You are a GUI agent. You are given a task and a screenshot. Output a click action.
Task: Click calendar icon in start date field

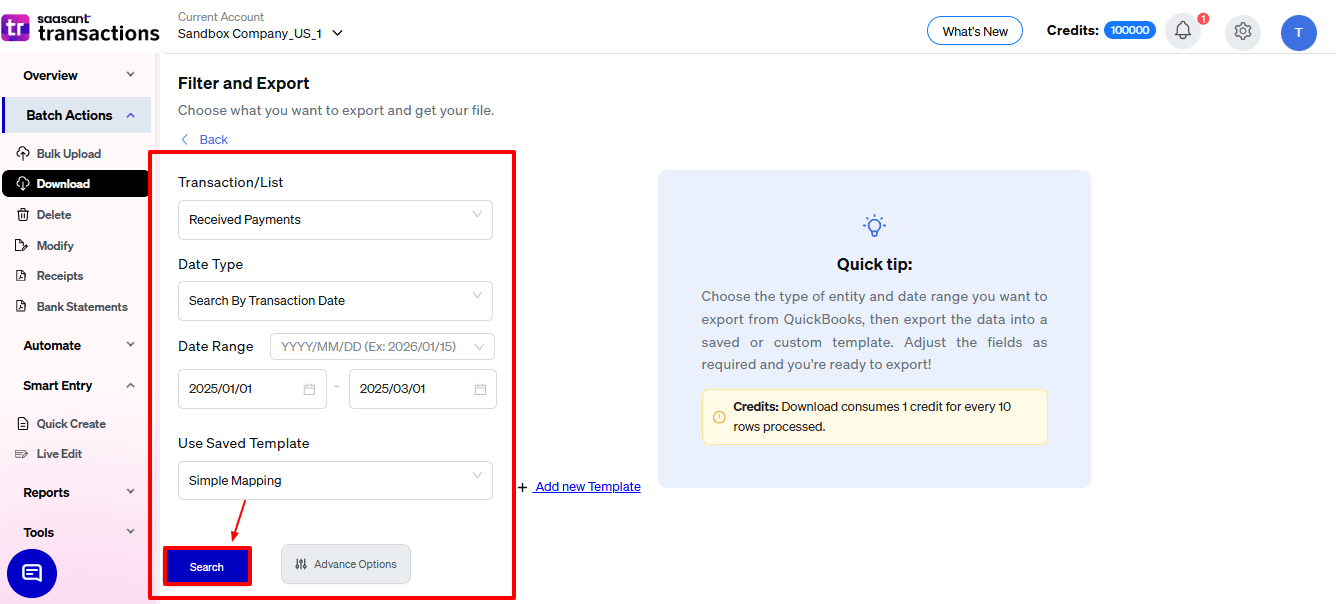[310, 389]
